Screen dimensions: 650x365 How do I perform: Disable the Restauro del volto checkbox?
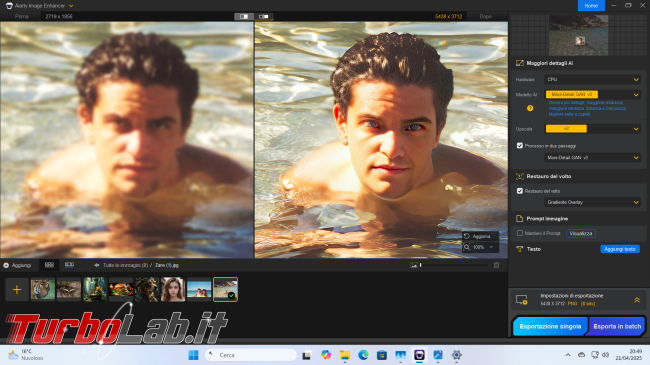click(519, 191)
